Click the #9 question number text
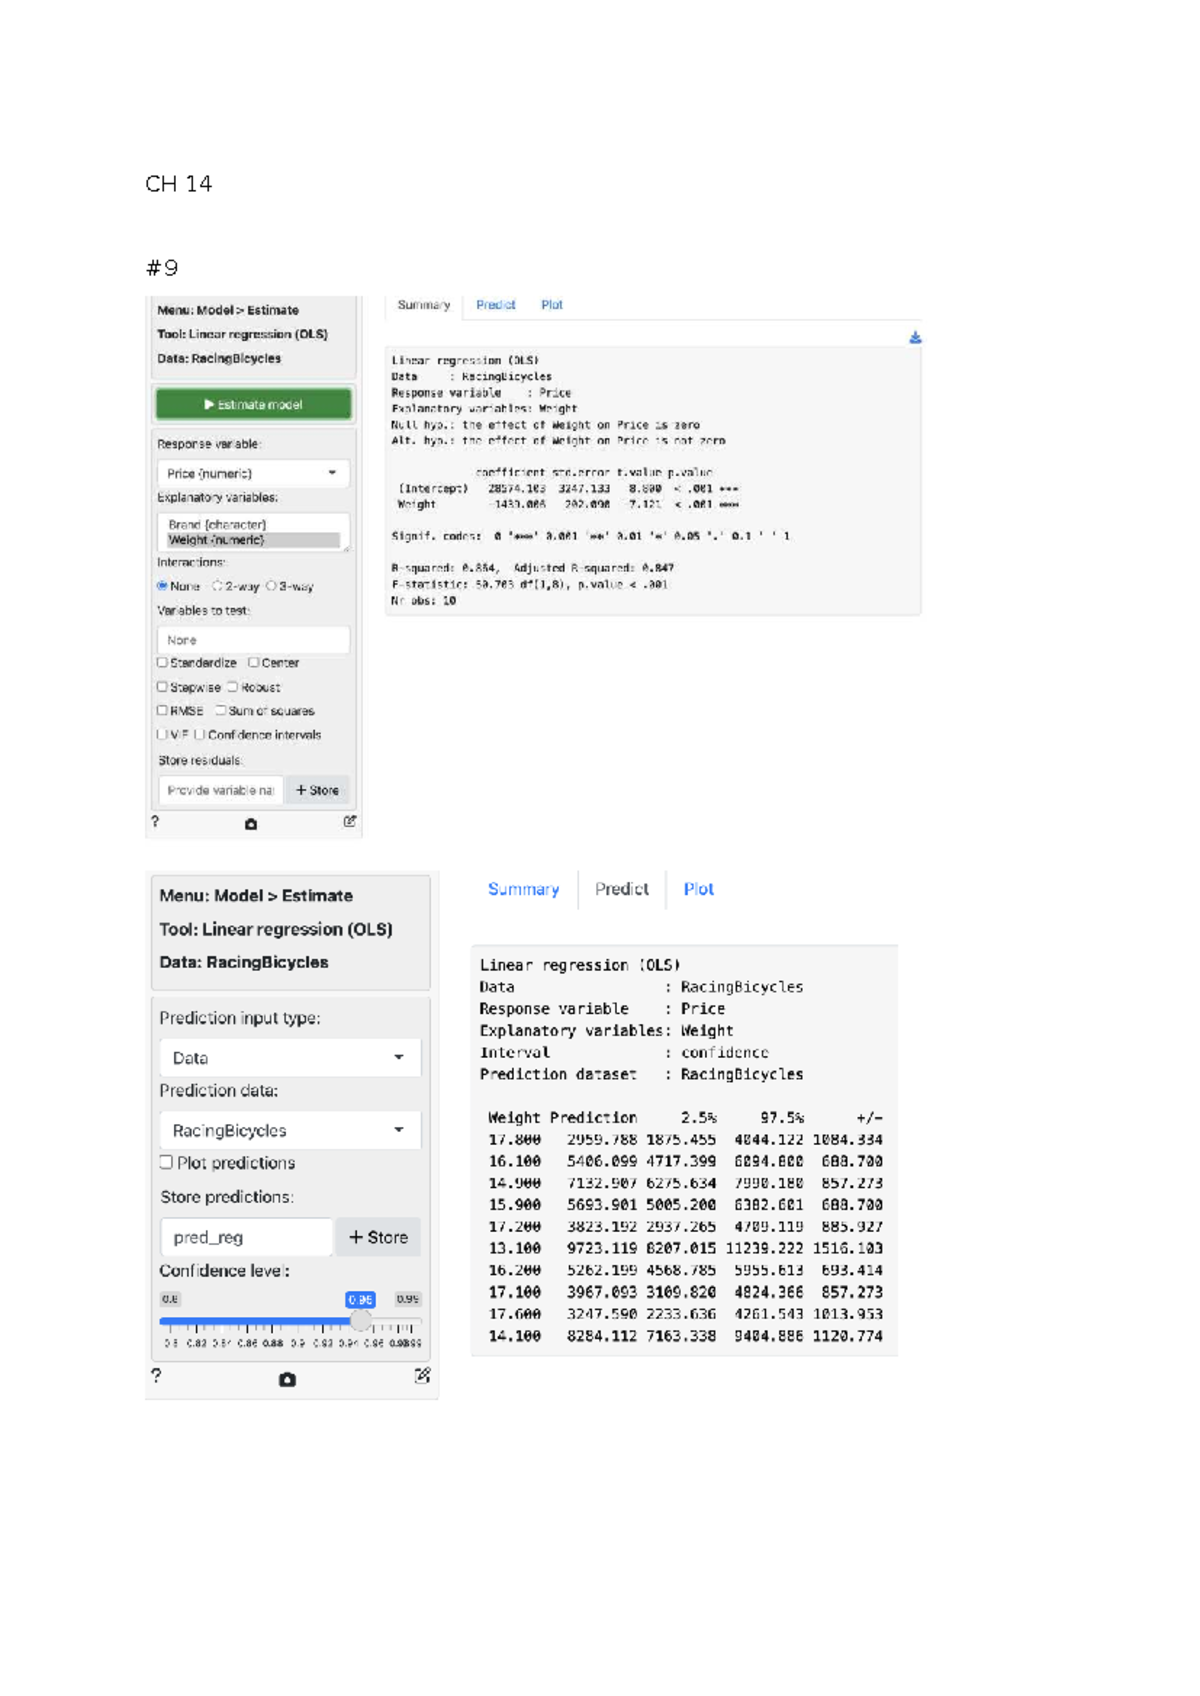 [x=162, y=268]
